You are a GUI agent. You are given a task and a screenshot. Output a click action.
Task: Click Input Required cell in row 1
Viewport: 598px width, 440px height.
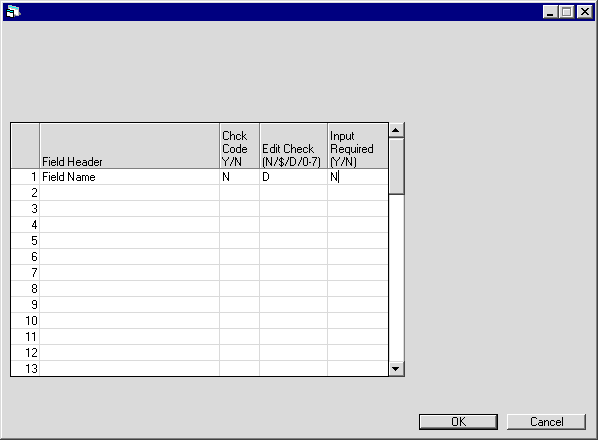point(358,177)
